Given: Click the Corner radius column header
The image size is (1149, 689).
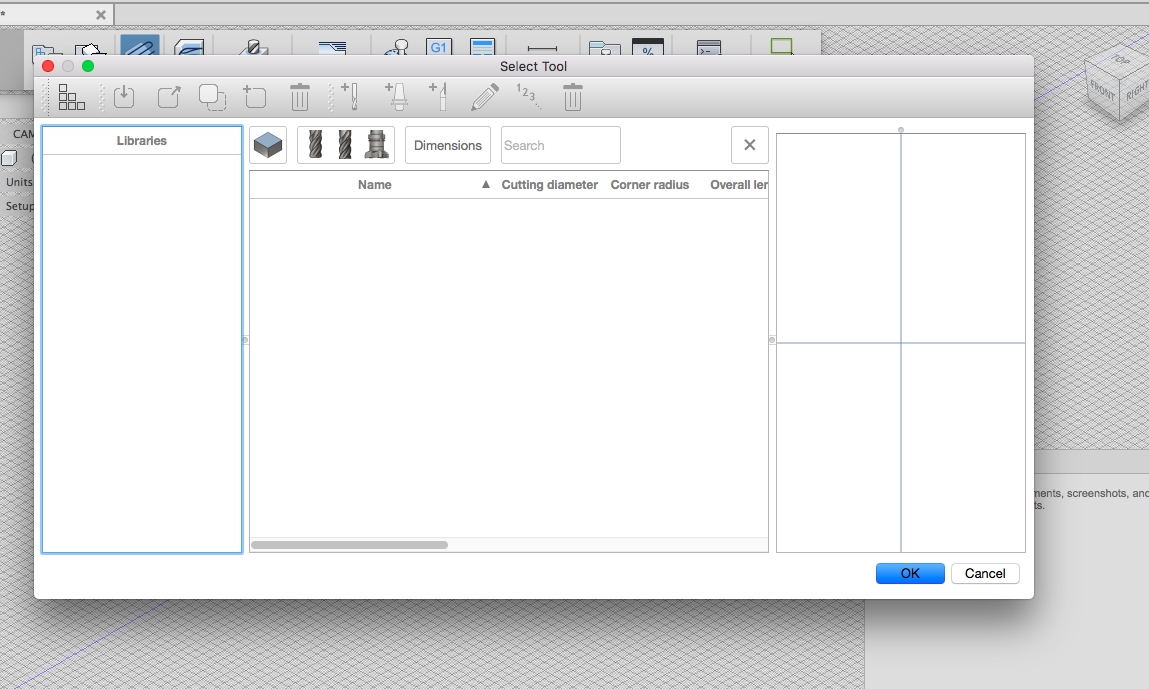Looking at the screenshot, I should pyautogui.click(x=650, y=185).
